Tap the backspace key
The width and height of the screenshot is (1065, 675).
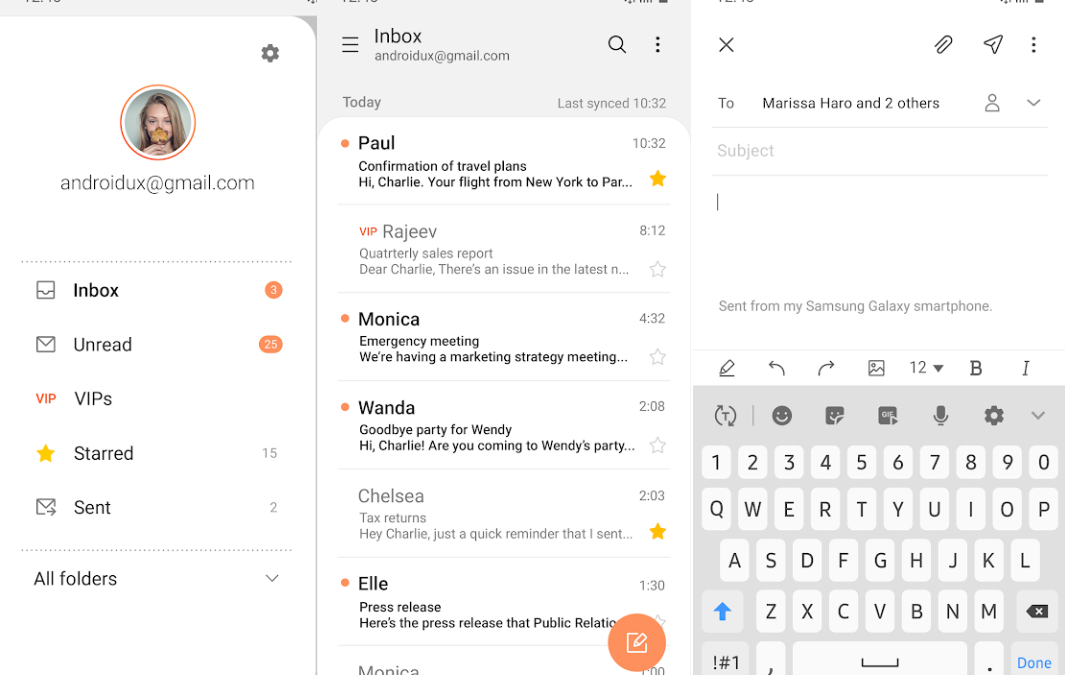[x=1037, y=611]
